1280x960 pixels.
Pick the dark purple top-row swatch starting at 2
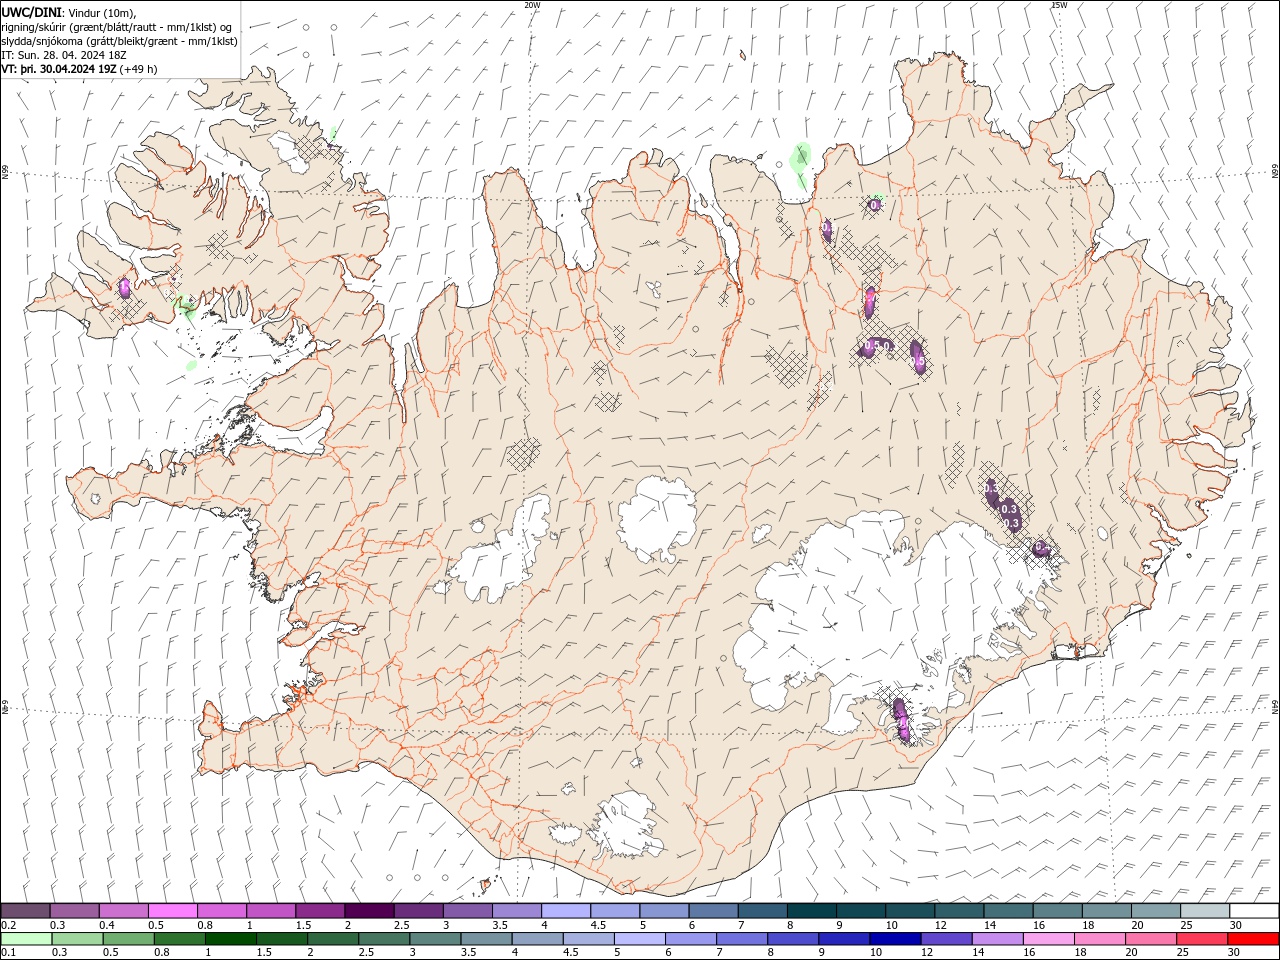click(x=368, y=911)
